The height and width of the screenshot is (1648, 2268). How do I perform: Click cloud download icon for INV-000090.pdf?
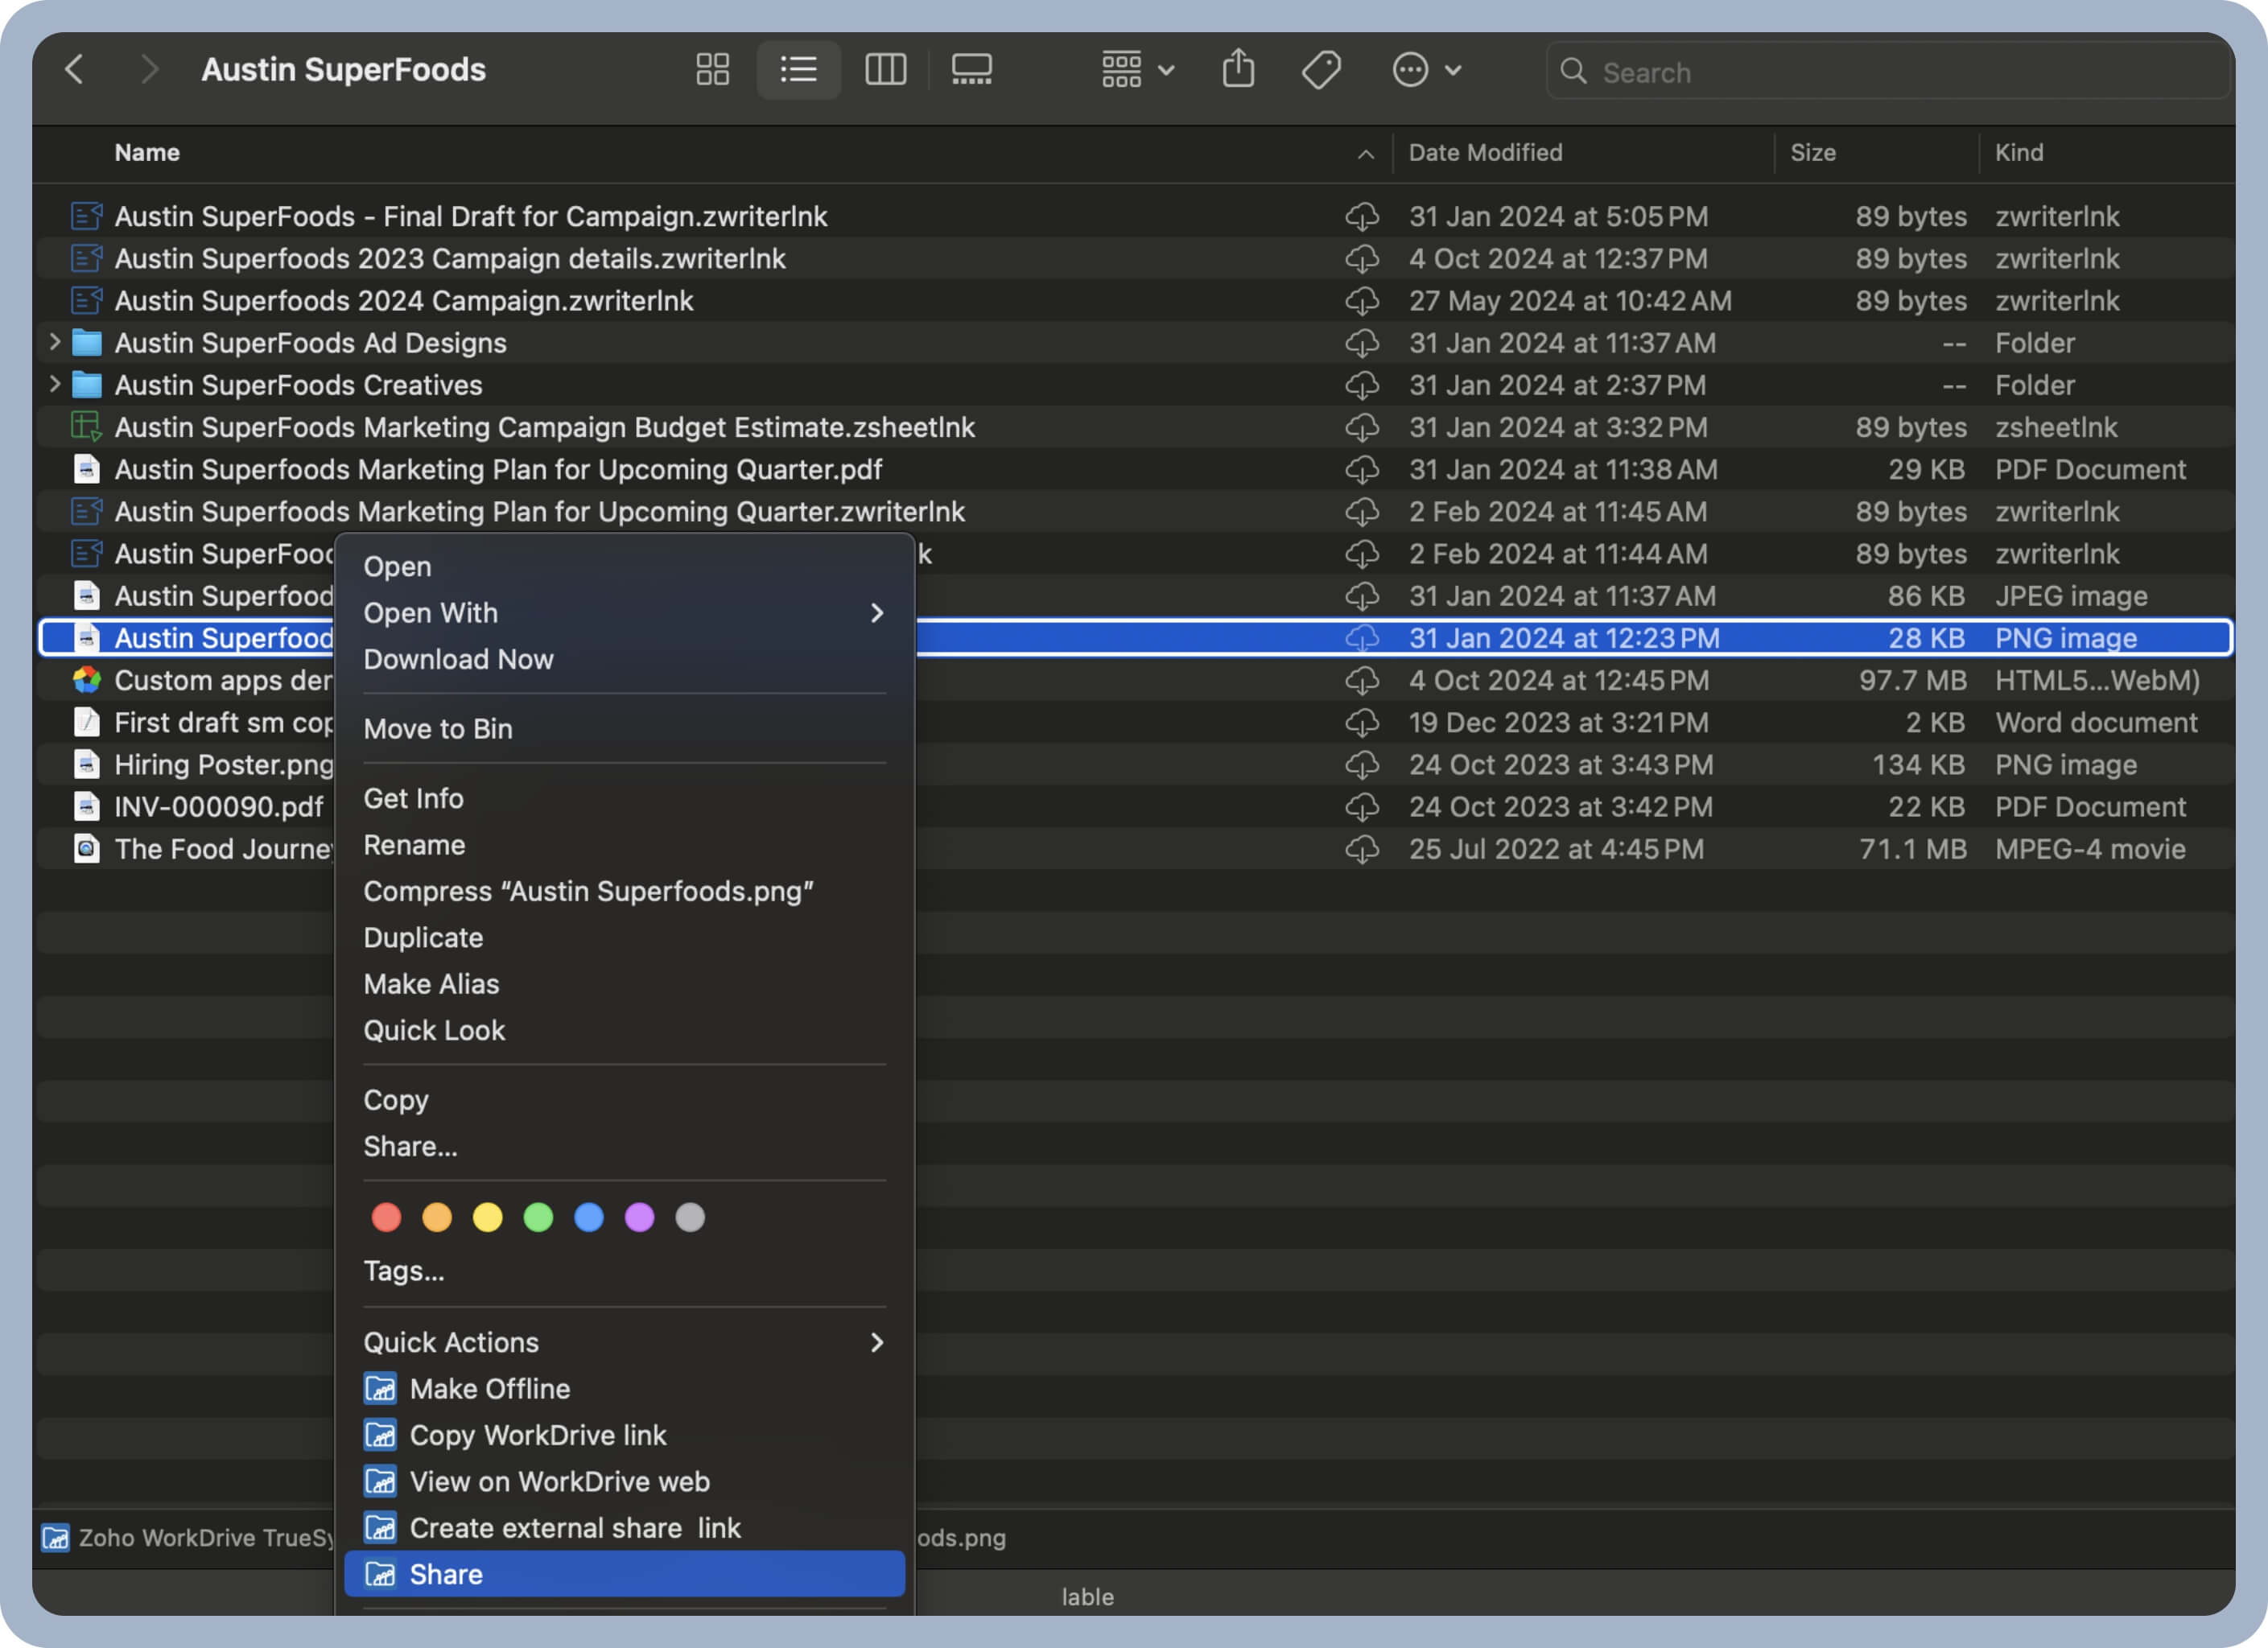point(1361,807)
